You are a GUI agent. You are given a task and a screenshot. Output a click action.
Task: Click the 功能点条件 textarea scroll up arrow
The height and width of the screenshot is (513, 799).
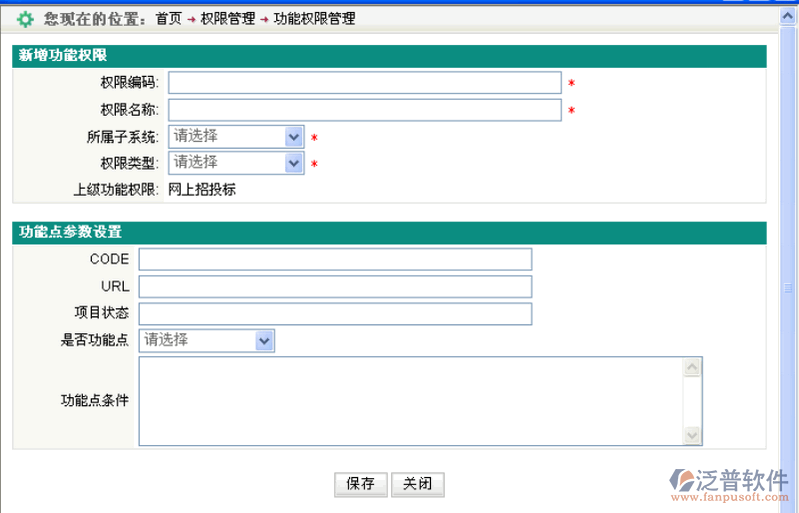point(692,367)
